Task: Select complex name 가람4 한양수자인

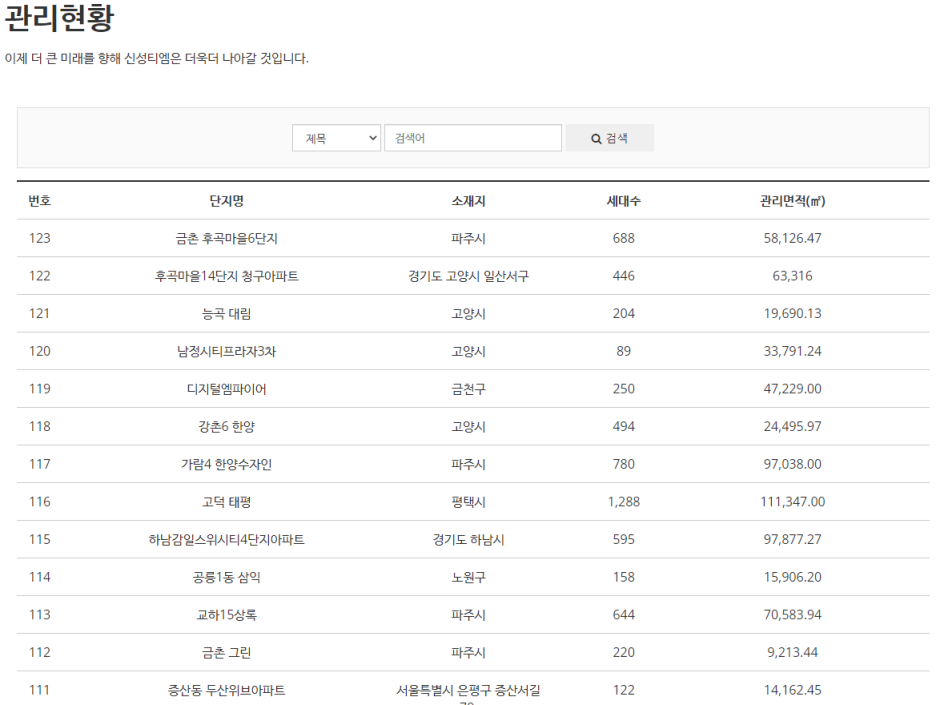Action: 226,464
